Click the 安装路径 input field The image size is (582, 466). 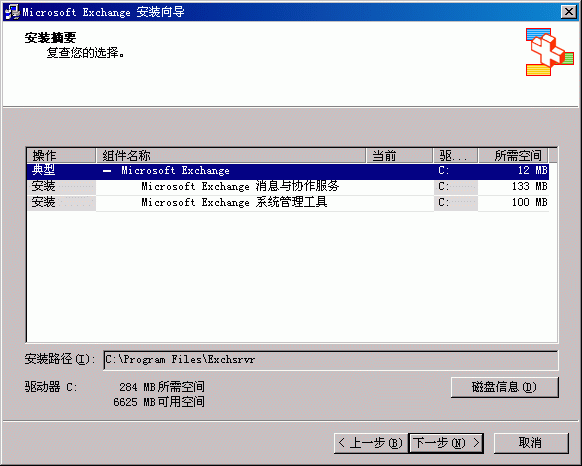pyautogui.click(x=331, y=360)
